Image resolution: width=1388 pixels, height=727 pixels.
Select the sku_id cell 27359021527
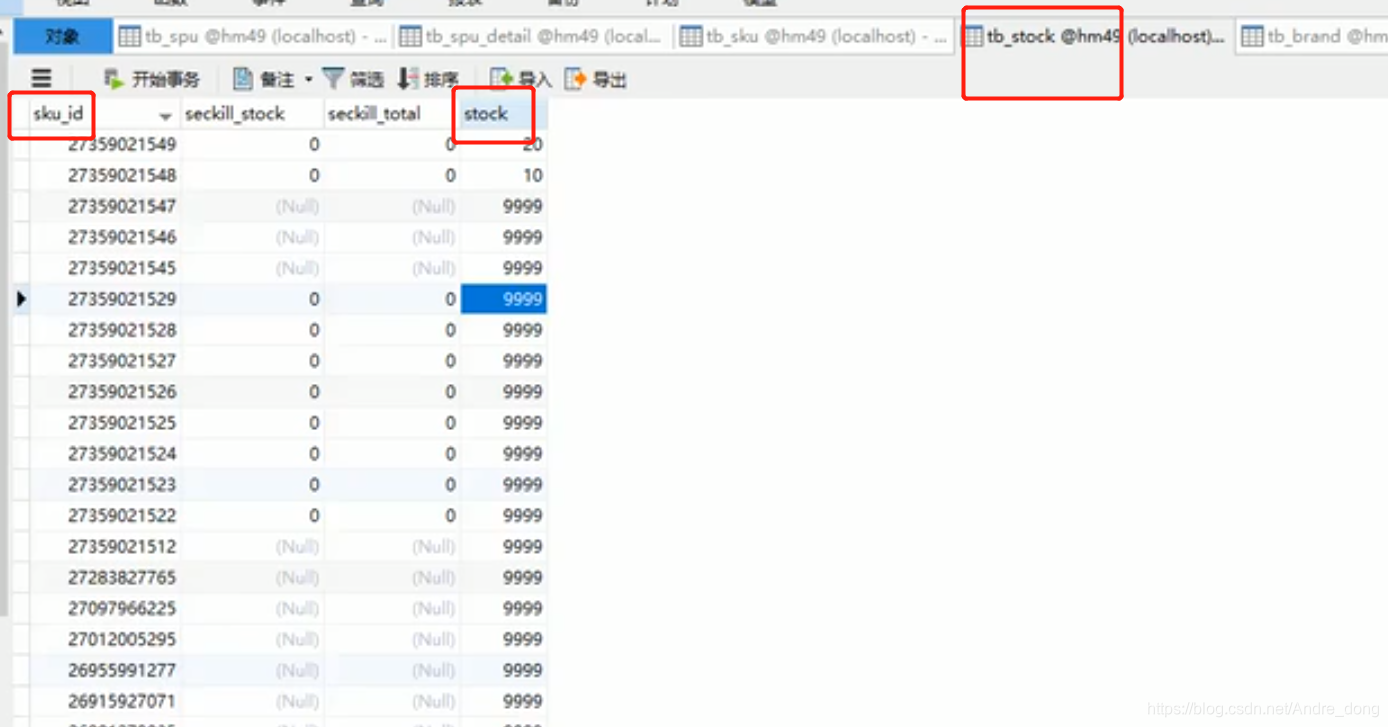[105, 361]
